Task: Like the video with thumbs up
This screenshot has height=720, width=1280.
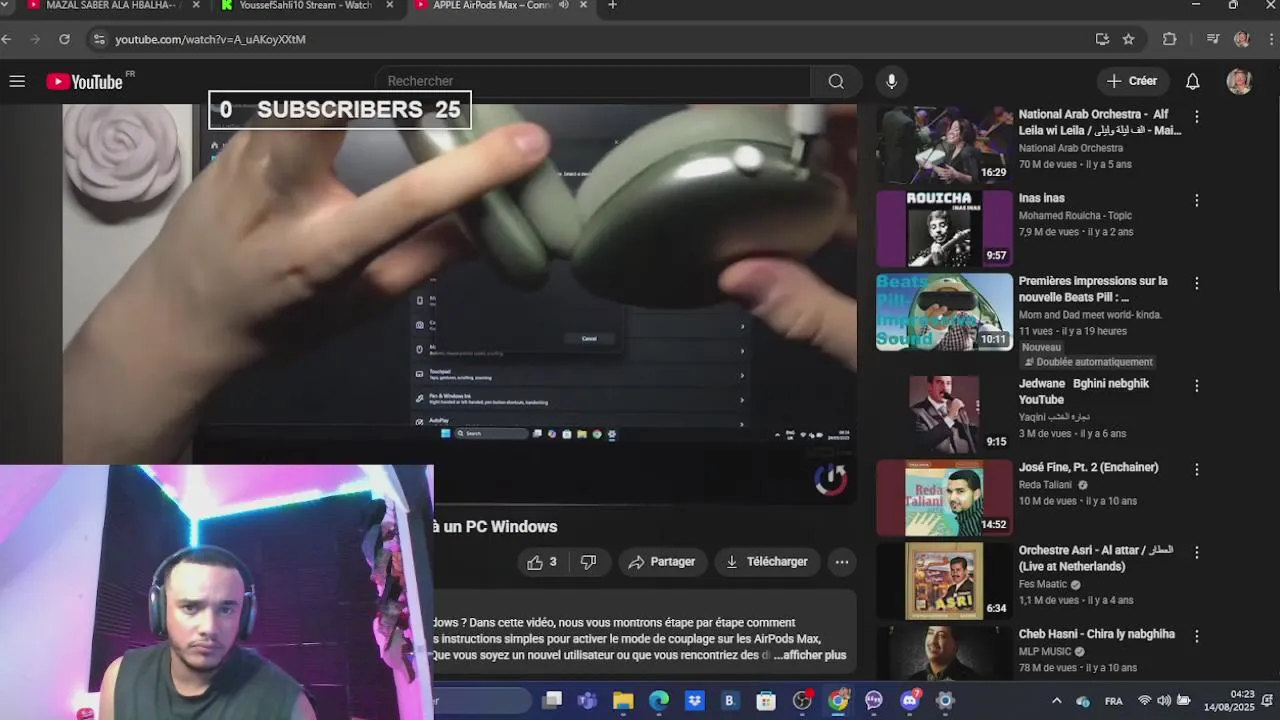Action: (x=541, y=562)
